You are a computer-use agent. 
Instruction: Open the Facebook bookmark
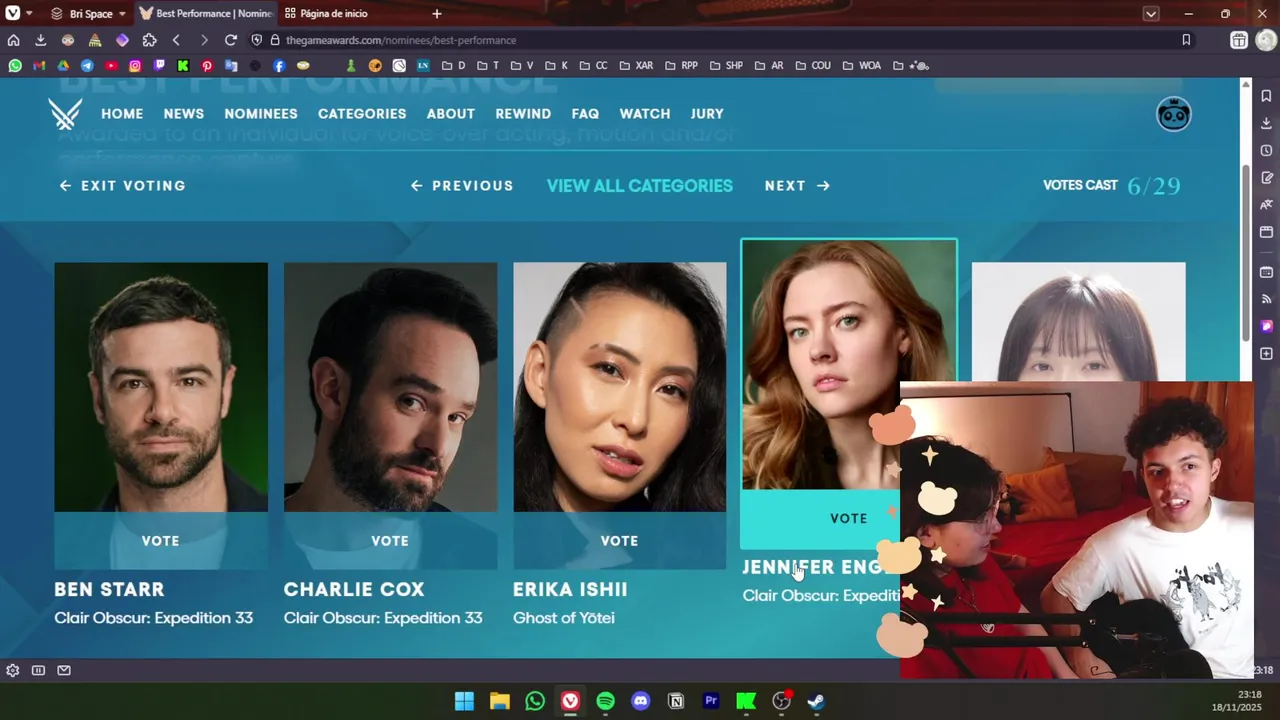coord(279,66)
